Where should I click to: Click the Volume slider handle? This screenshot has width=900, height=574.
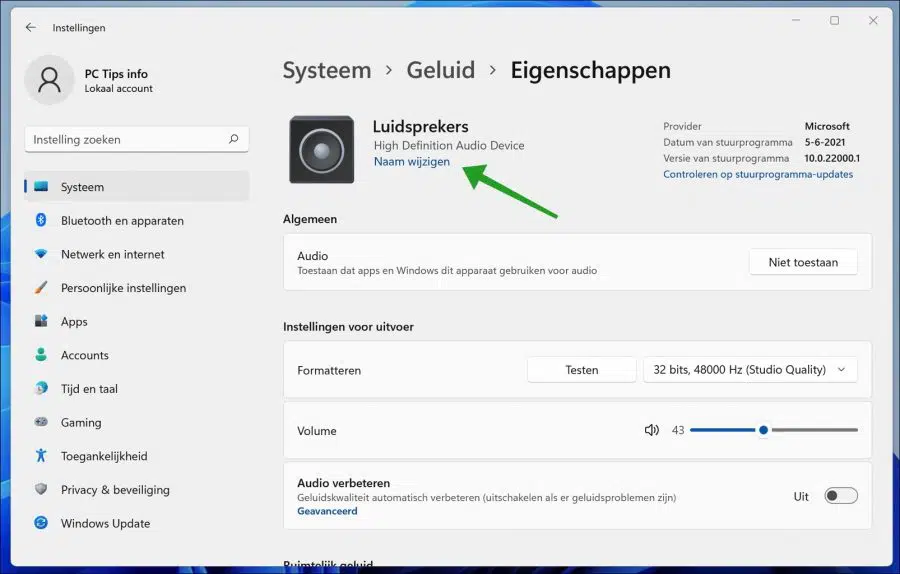[x=763, y=430]
